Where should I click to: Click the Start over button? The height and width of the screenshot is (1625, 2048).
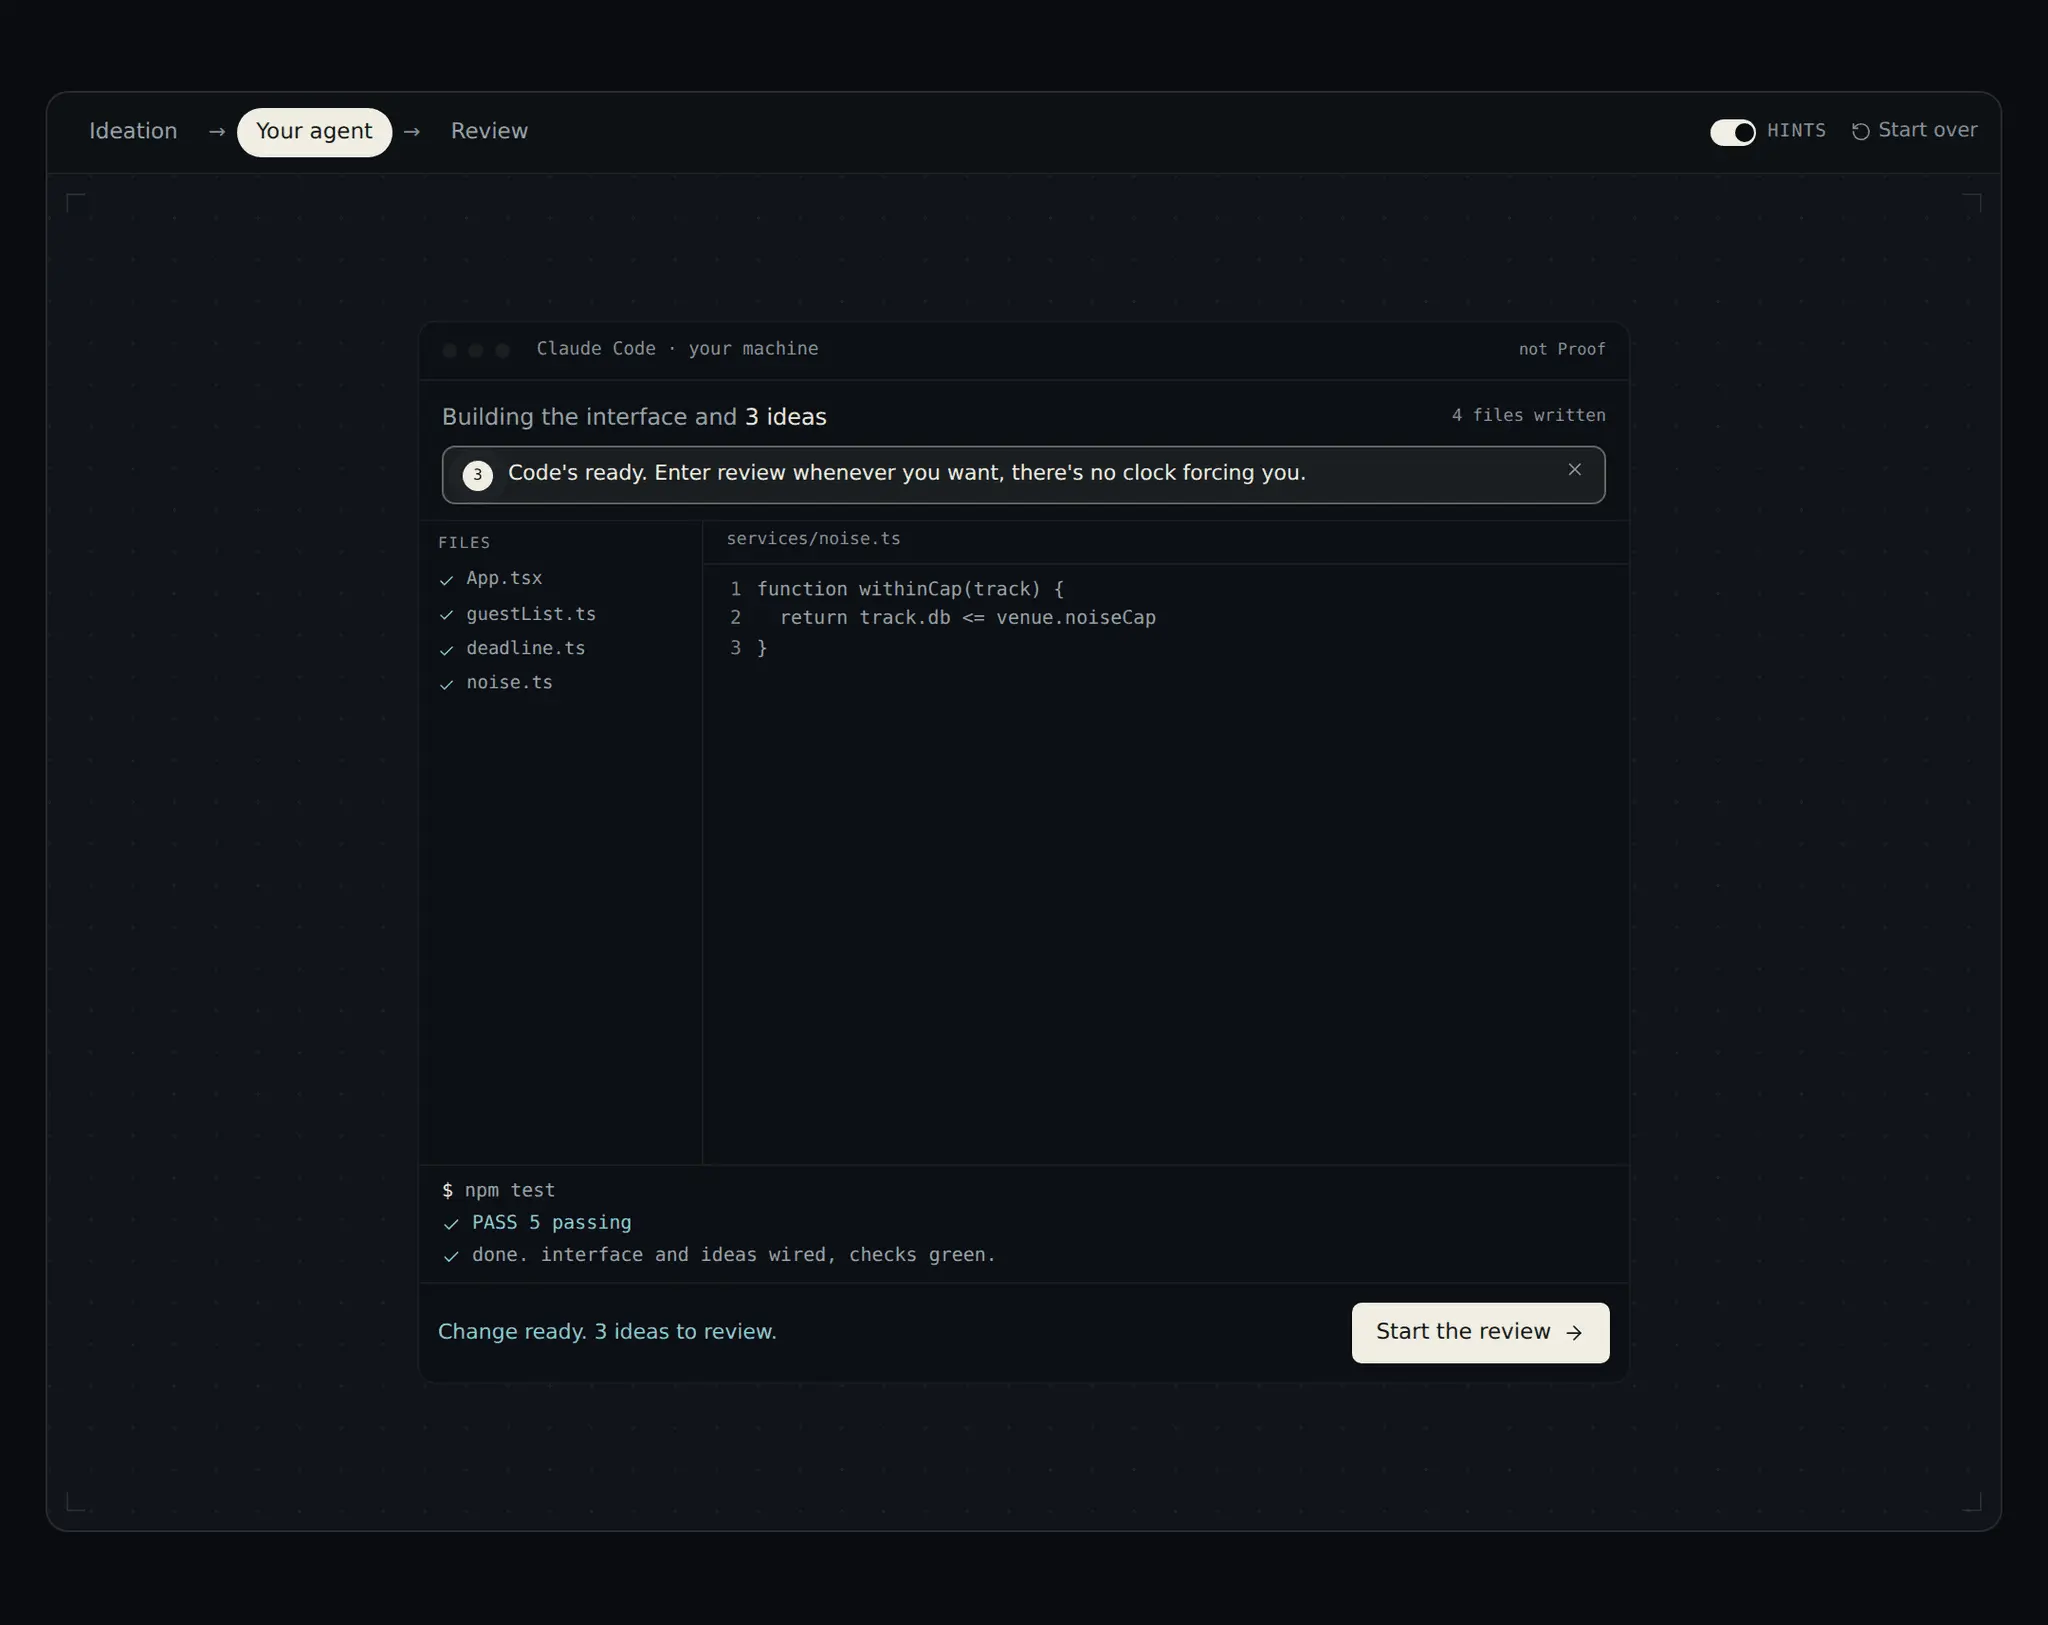pyautogui.click(x=1914, y=131)
